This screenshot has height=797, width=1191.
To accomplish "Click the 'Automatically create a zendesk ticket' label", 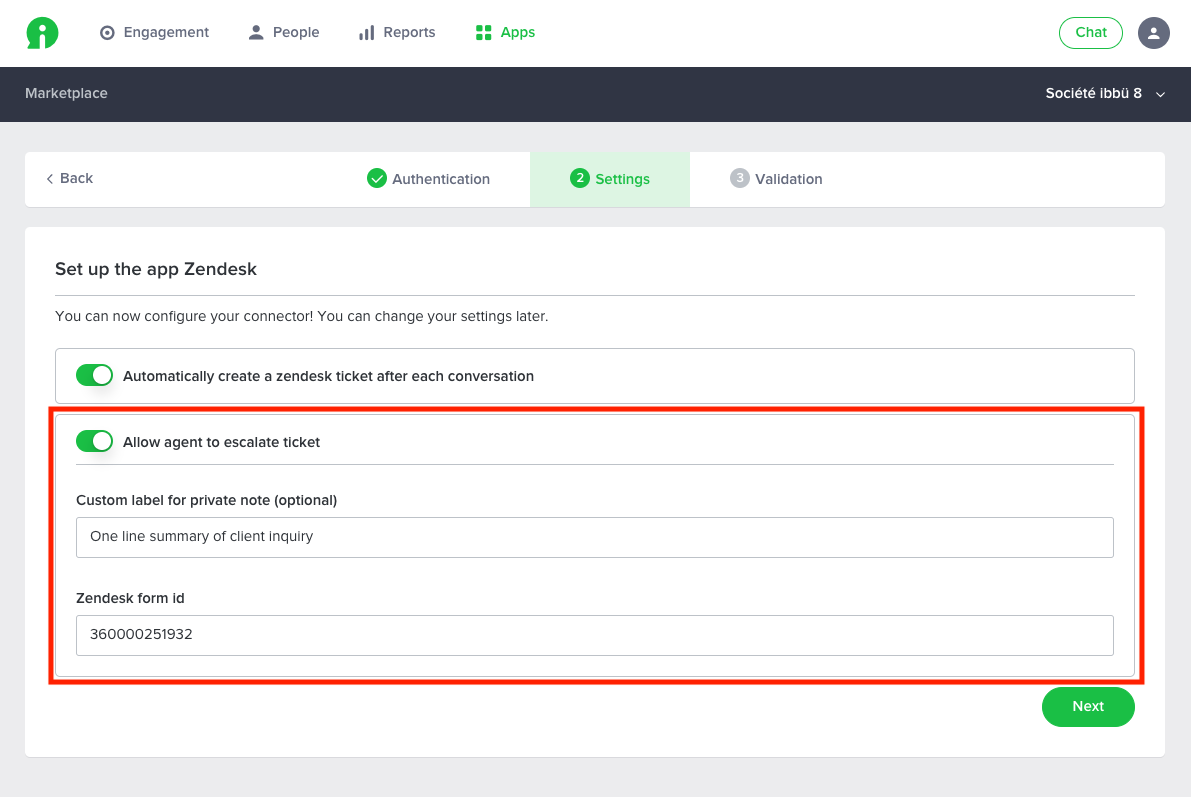I will point(328,376).
